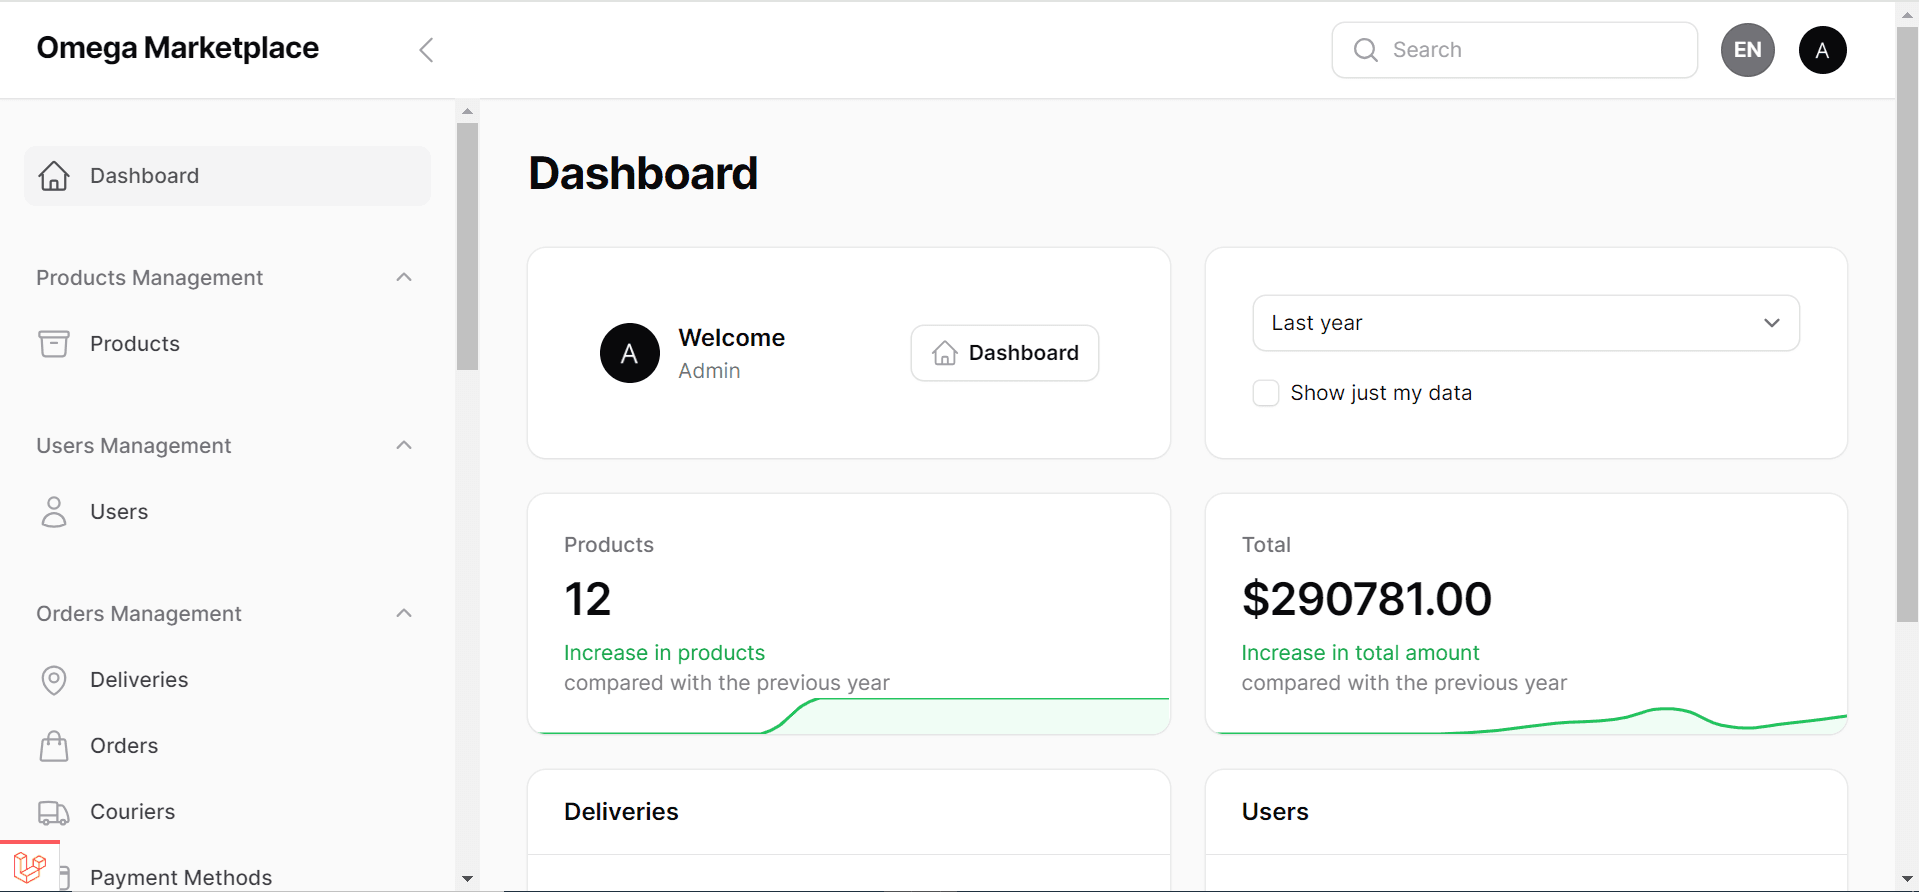This screenshot has width=1919, height=892.
Task: Collapse the Users Management section
Action: (404, 445)
